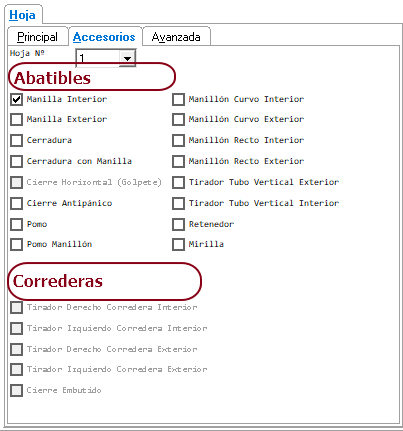Check Cerradura con Manilla option
Image resolution: width=403 pixels, height=431 pixels.
coord(16,161)
